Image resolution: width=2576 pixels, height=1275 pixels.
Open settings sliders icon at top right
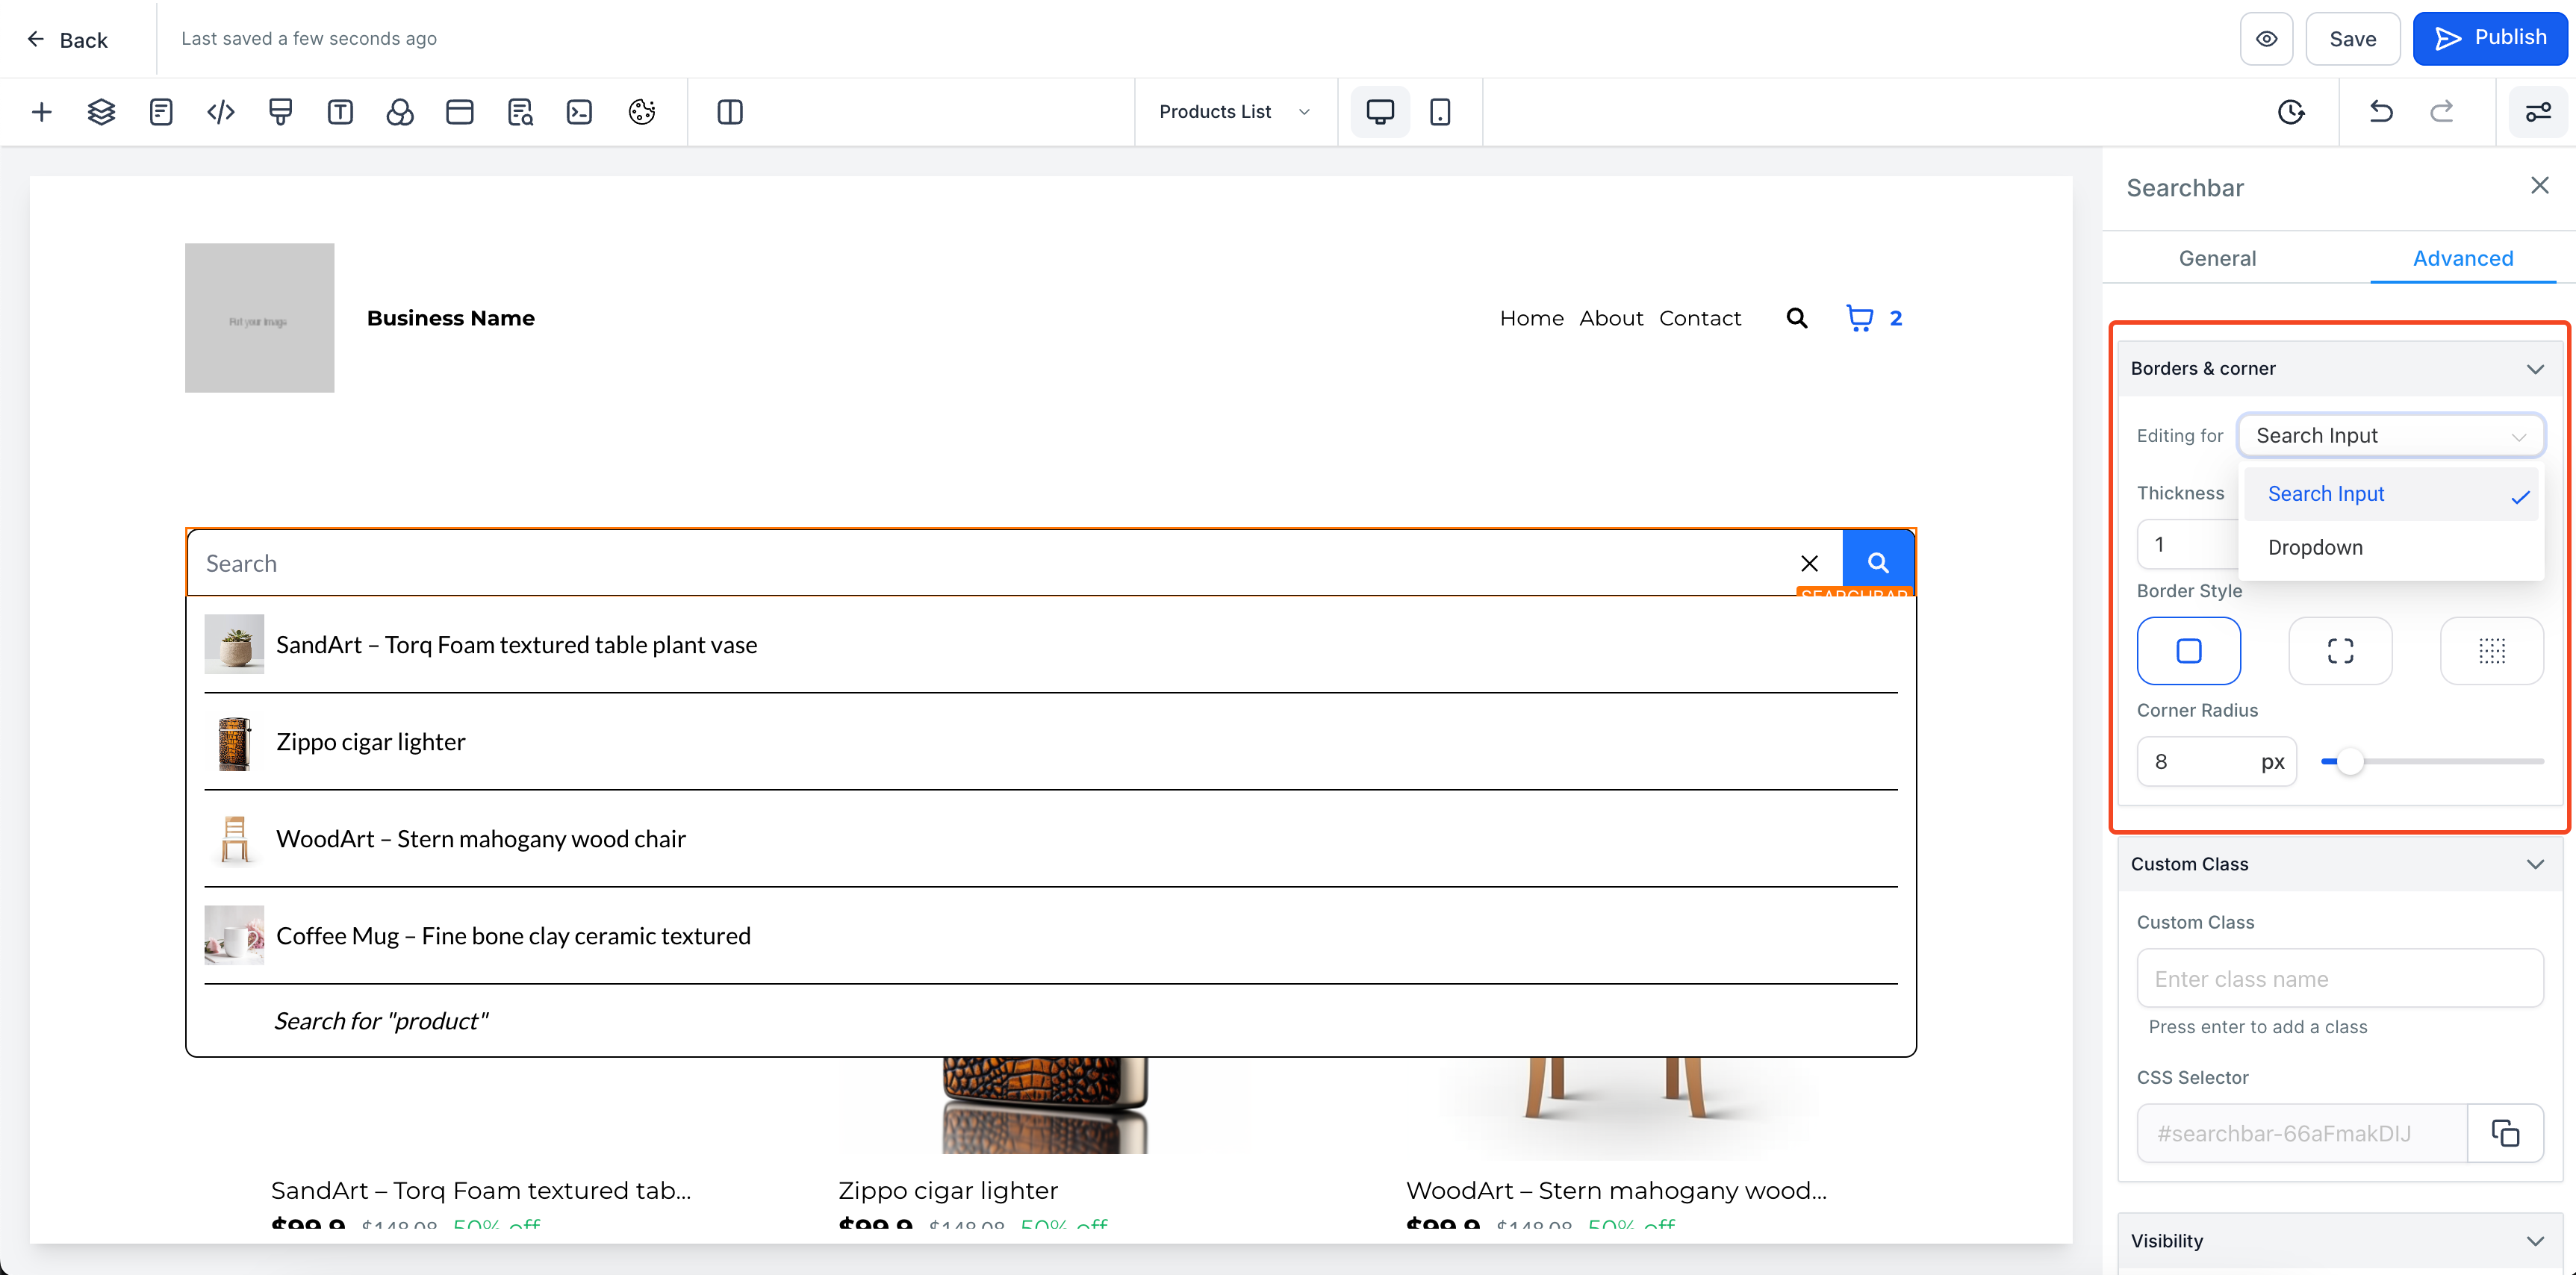click(x=2538, y=112)
